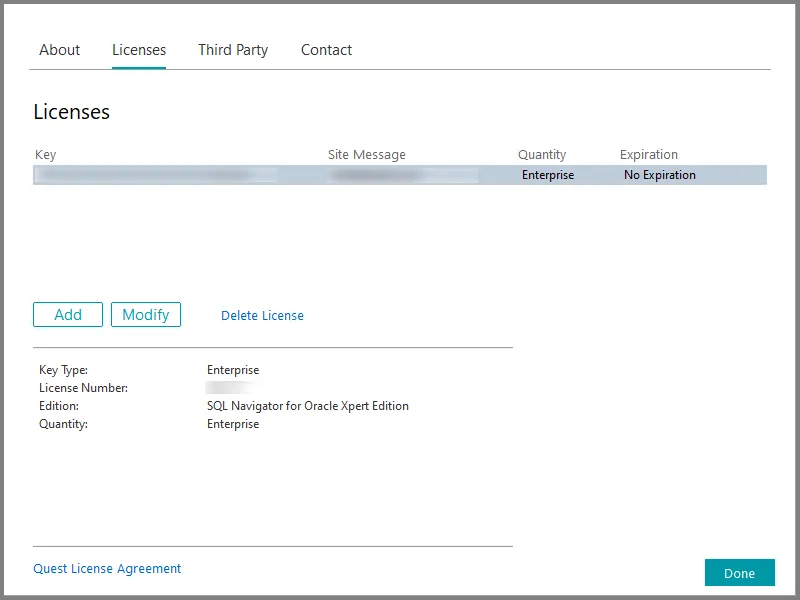Click the Delete License link

(262, 316)
